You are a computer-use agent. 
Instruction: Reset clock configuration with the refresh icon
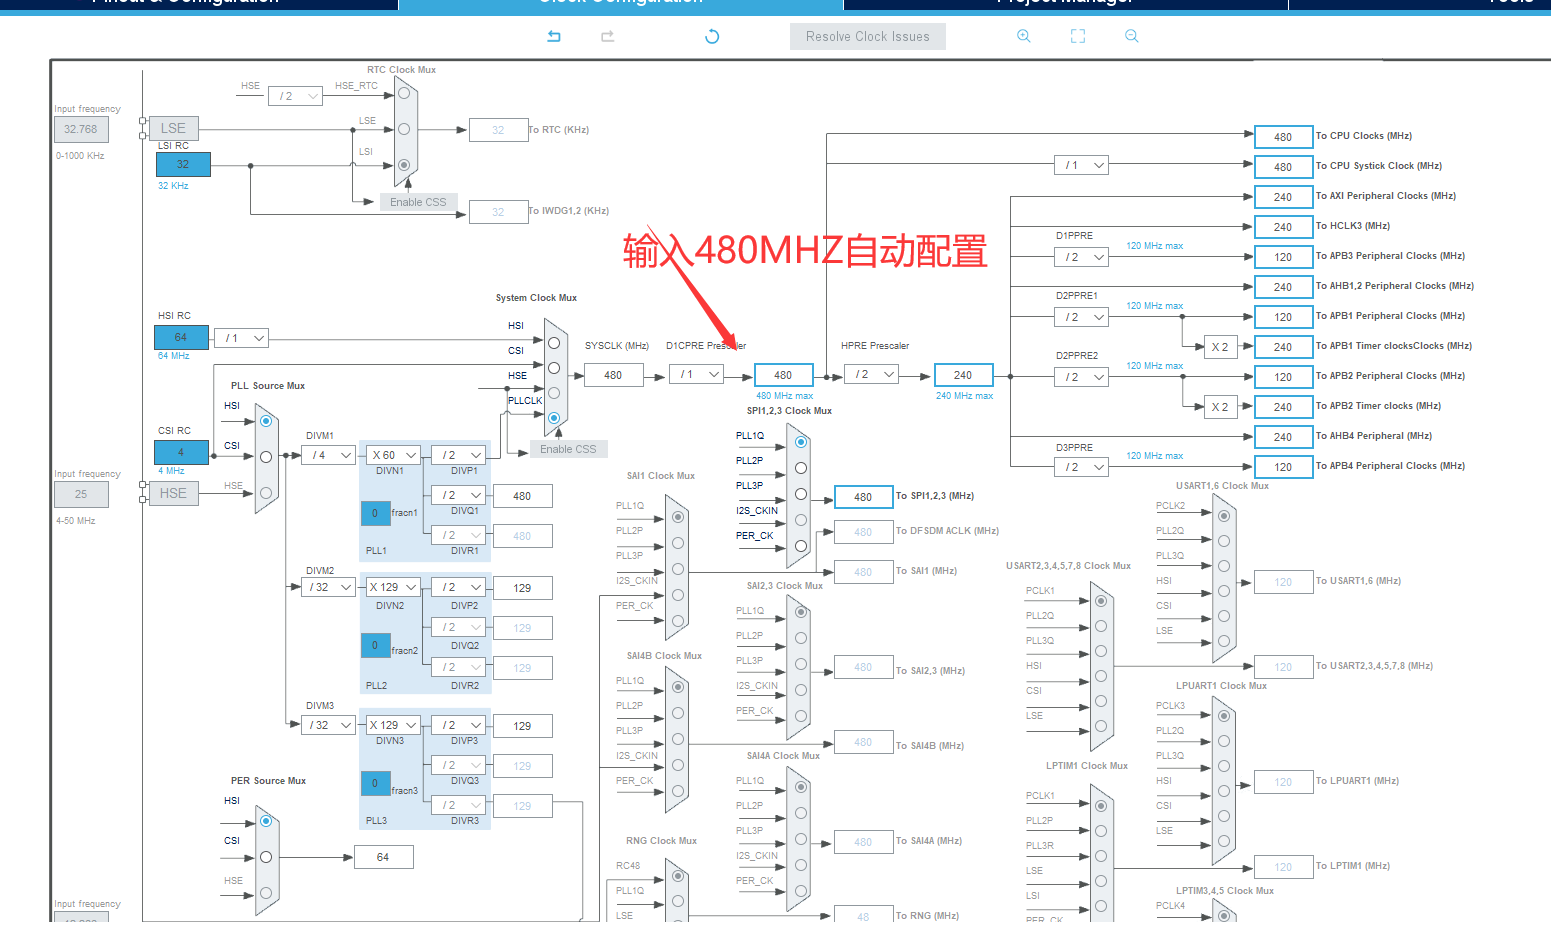[x=711, y=36]
